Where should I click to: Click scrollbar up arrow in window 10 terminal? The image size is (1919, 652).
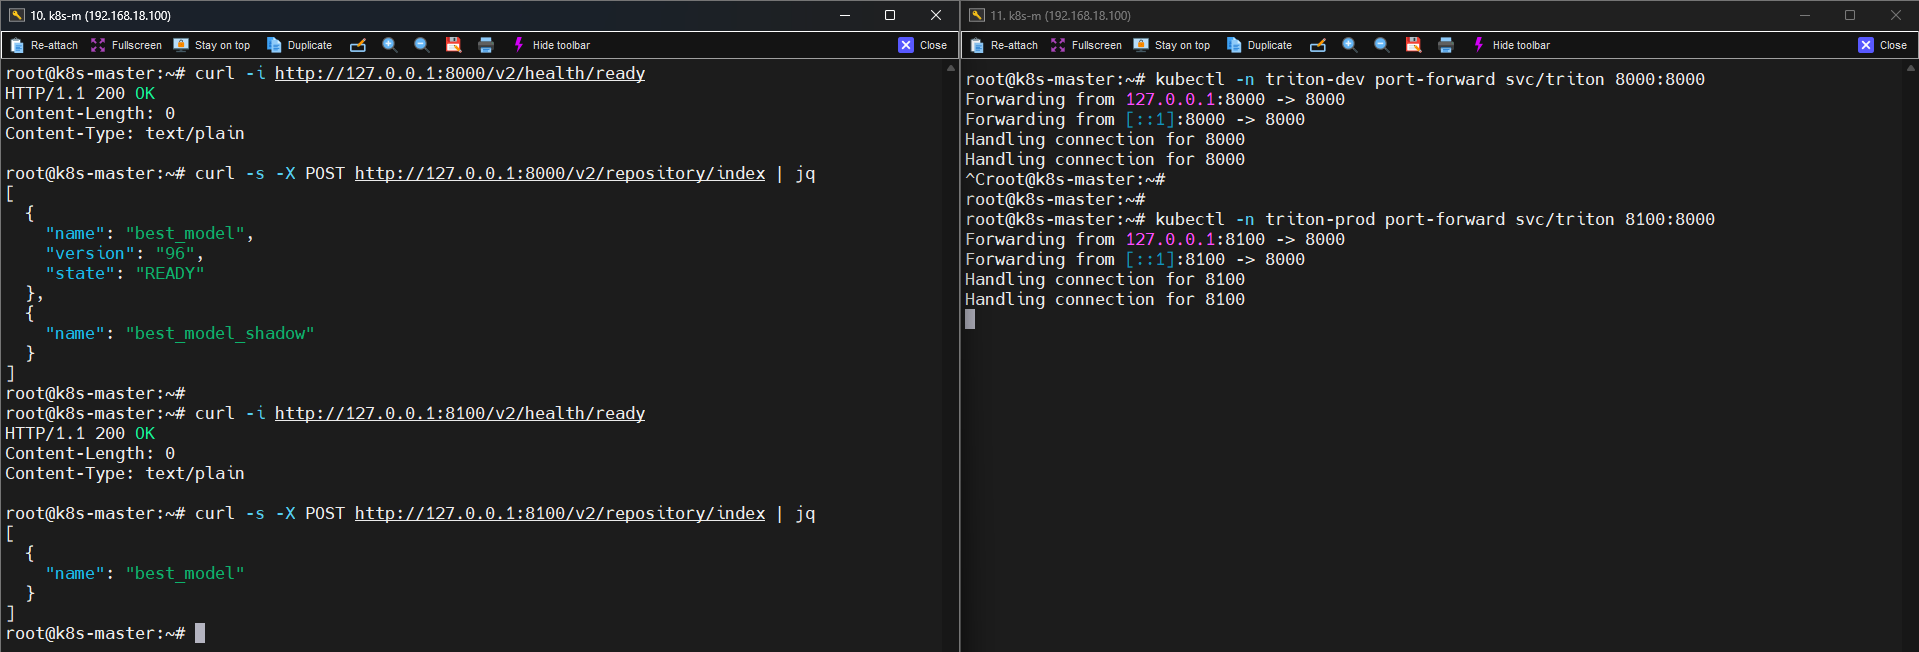(950, 68)
